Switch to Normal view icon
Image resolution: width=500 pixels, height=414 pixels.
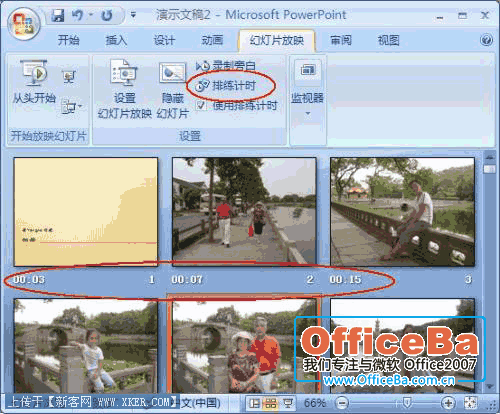[254, 404]
